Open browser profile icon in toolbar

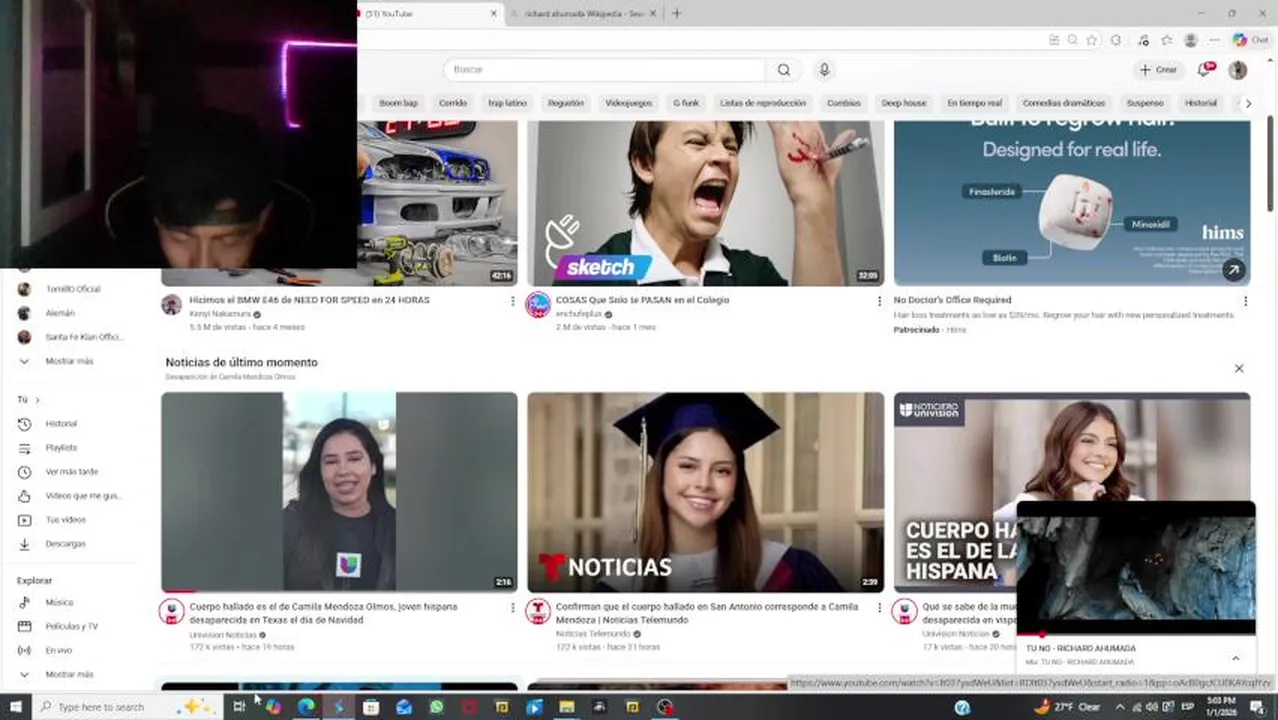tap(1190, 40)
